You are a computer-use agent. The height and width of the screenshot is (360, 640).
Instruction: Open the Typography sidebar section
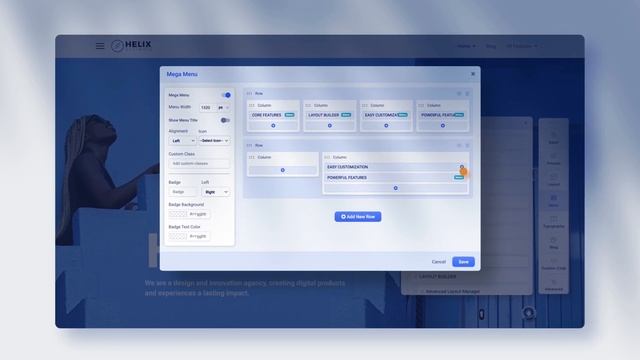click(x=553, y=222)
